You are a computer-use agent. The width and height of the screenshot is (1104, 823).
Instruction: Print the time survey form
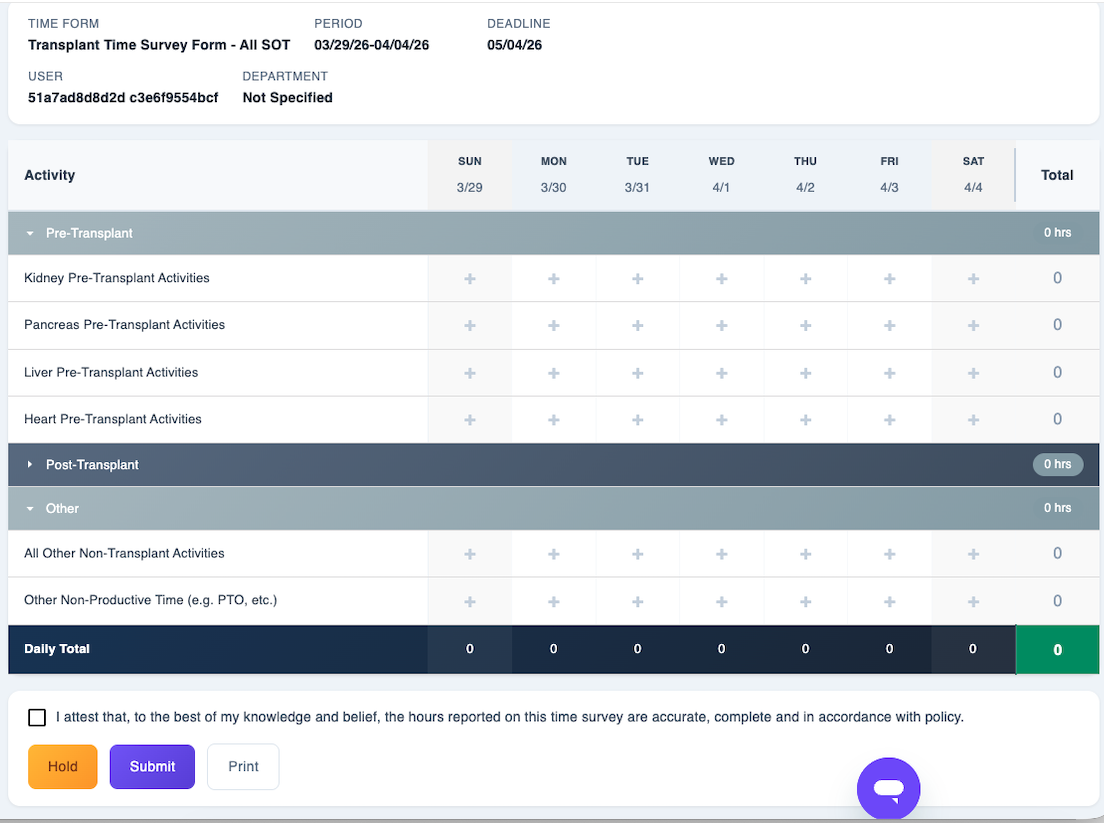tap(243, 767)
